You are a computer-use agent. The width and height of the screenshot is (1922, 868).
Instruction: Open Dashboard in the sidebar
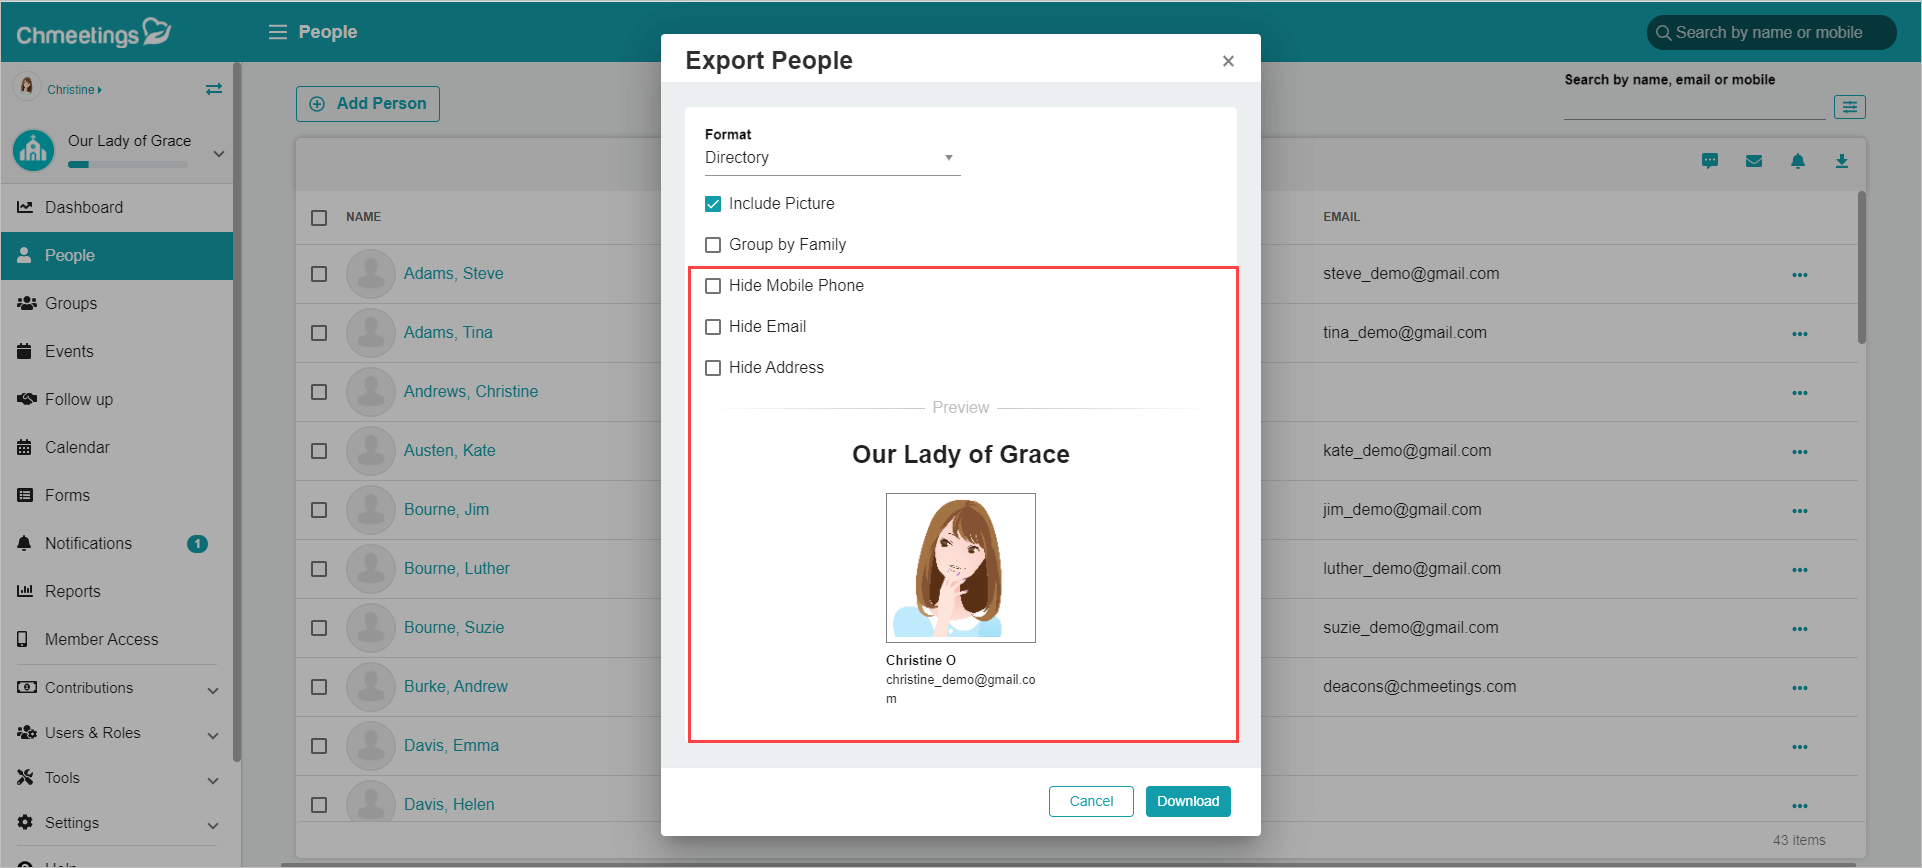tap(117, 208)
